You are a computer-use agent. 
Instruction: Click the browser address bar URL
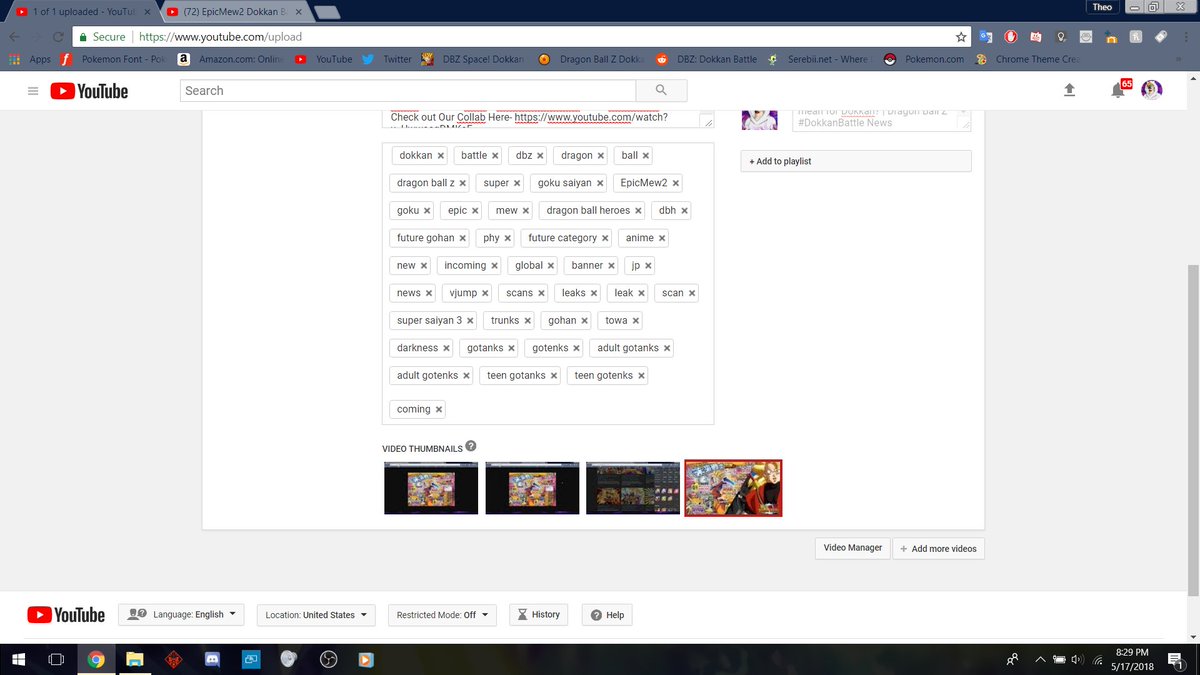click(220, 36)
